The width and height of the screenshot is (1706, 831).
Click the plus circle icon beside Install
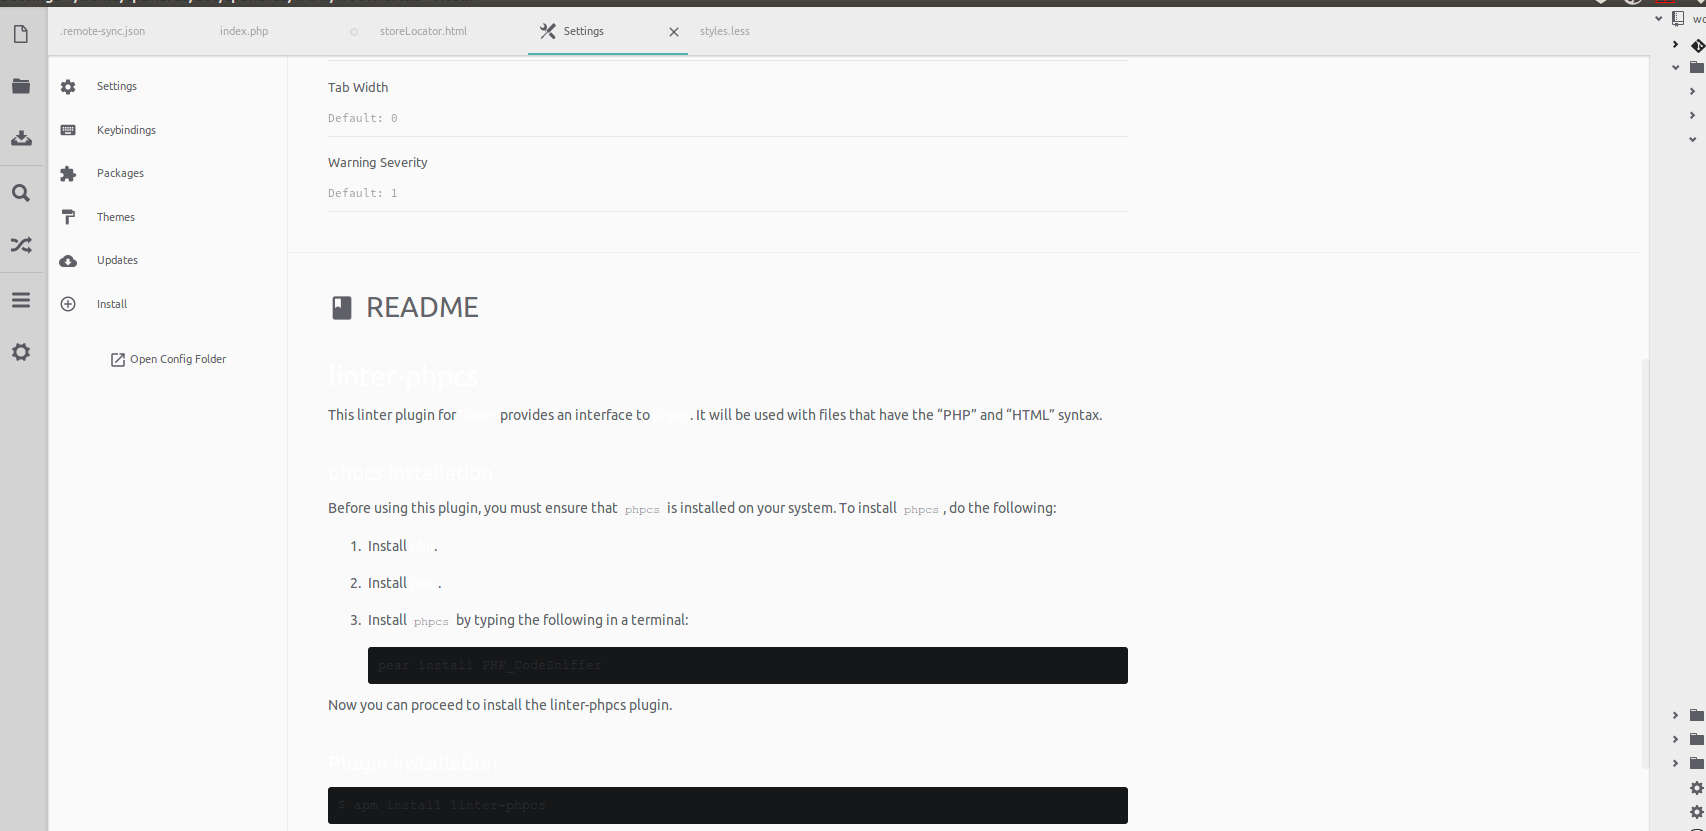point(68,304)
